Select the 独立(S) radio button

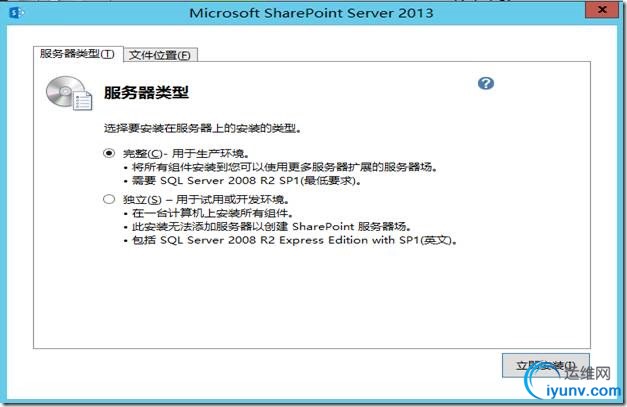[x=109, y=199]
